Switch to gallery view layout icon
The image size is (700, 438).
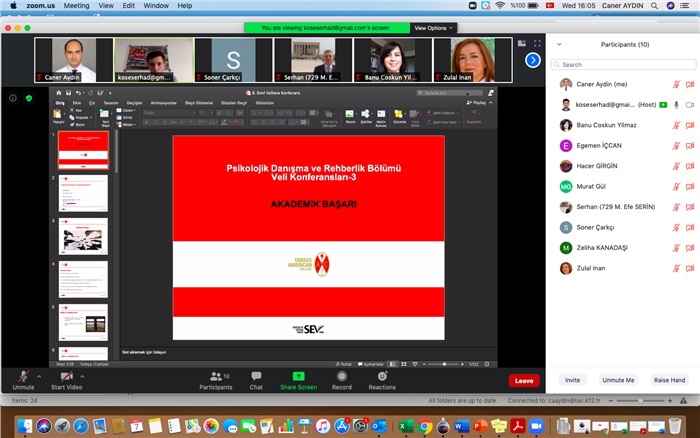tap(521, 43)
